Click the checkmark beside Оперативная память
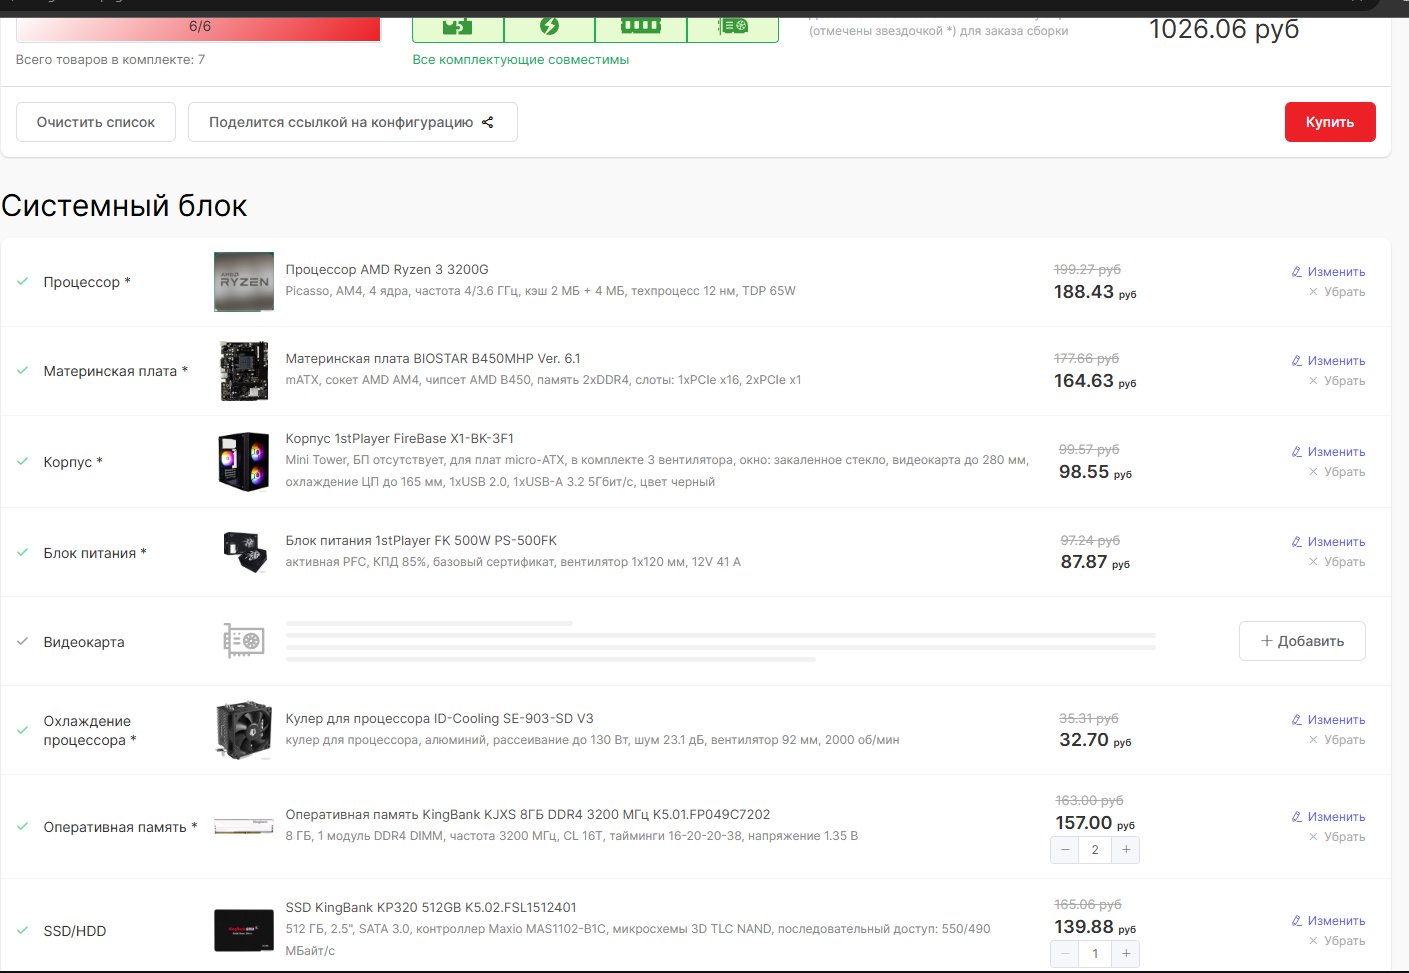 coord(22,827)
